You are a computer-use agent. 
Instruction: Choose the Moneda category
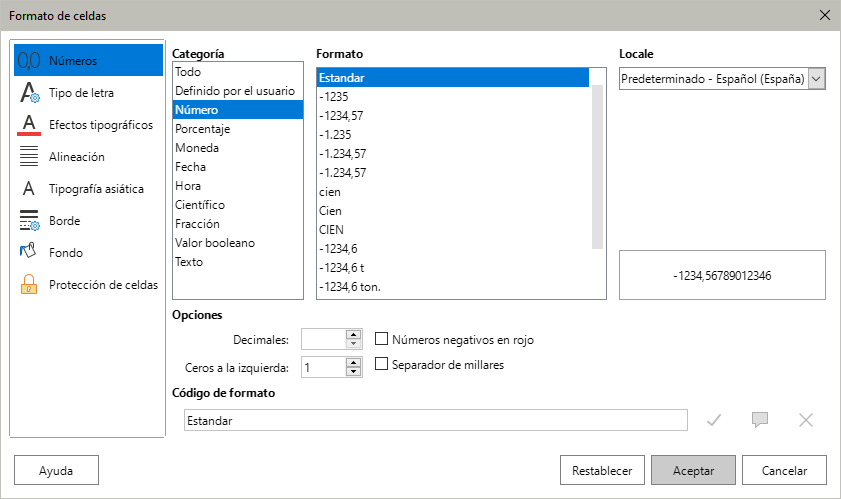238,148
